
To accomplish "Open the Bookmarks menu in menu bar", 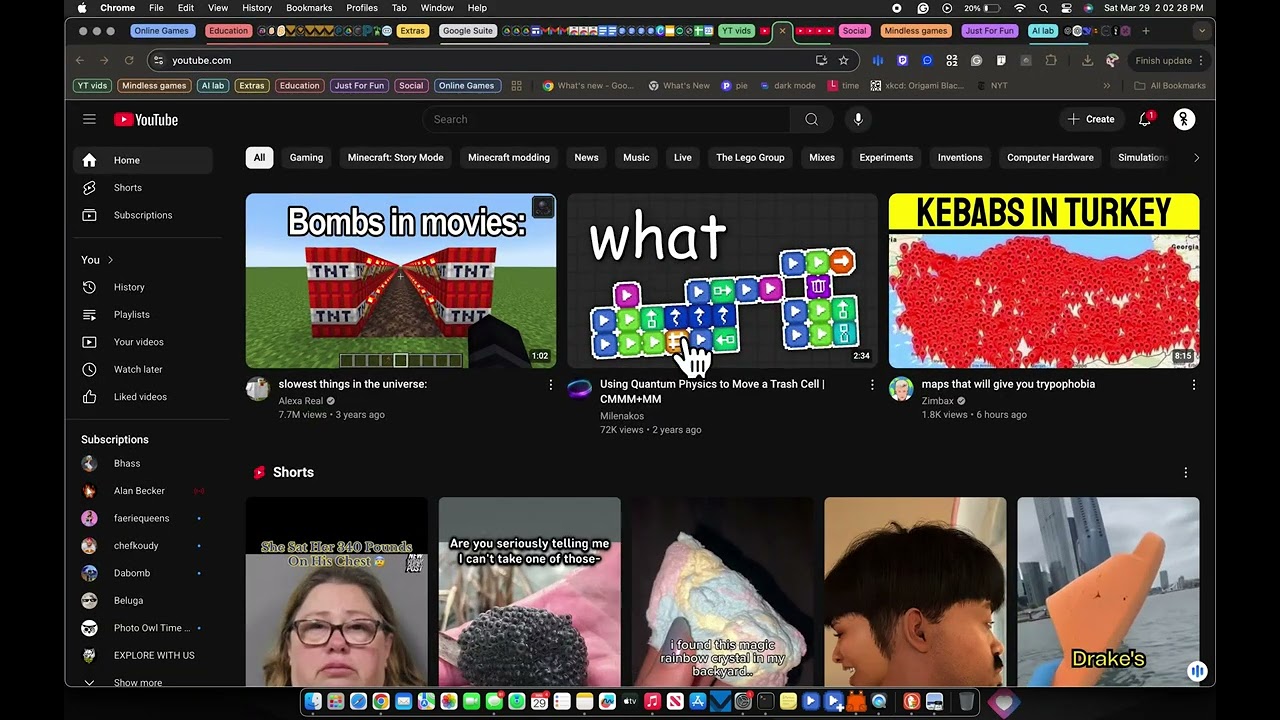I will [x=309, y=8].
